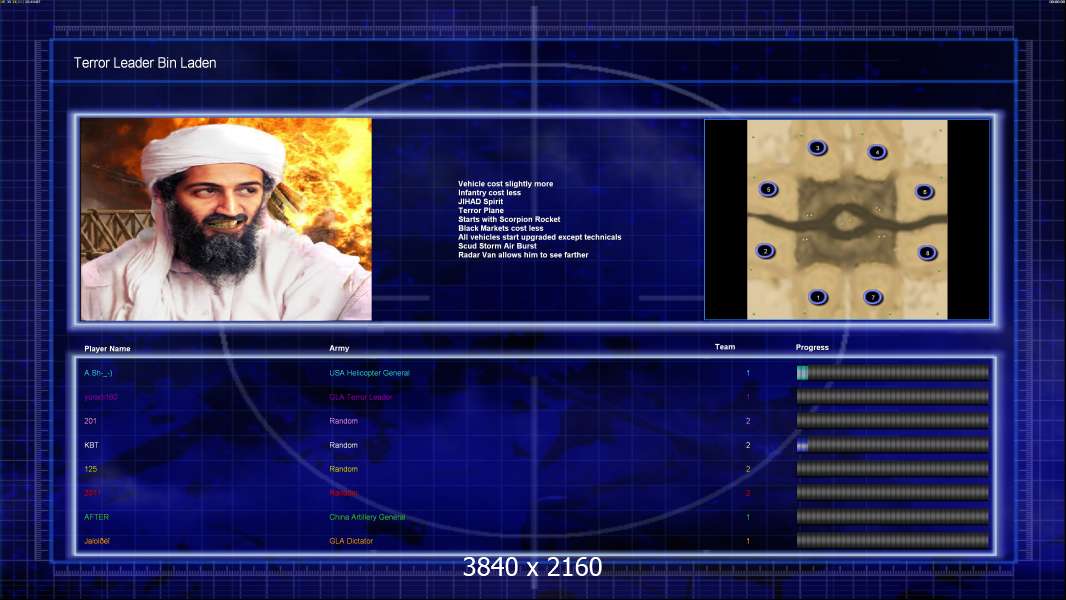Click 'Terror Plane' text line
The image size is (1066, 600).
(481, 210)
